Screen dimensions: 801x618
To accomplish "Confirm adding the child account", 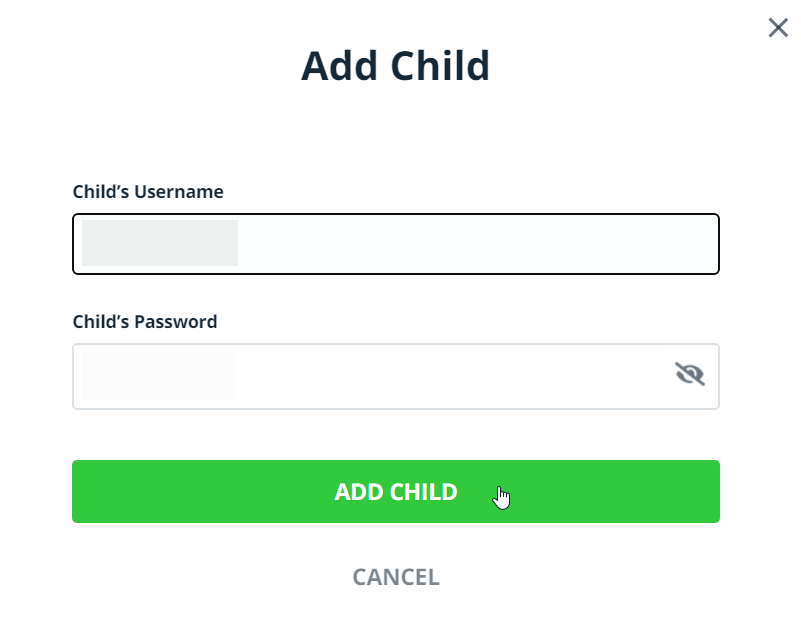I will click(395, 491).
